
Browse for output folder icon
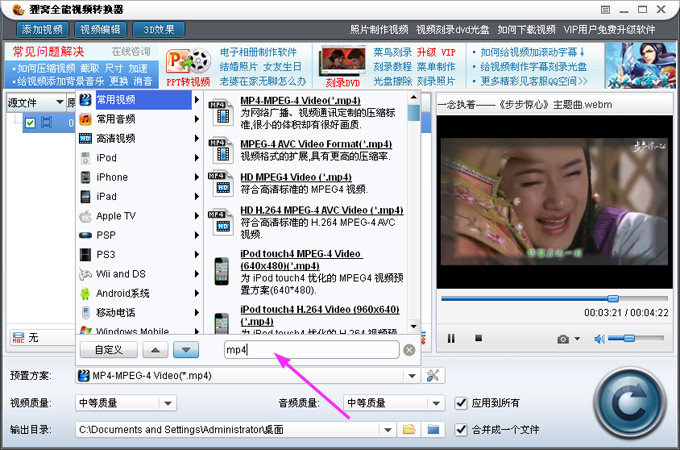tap(409, 430)
